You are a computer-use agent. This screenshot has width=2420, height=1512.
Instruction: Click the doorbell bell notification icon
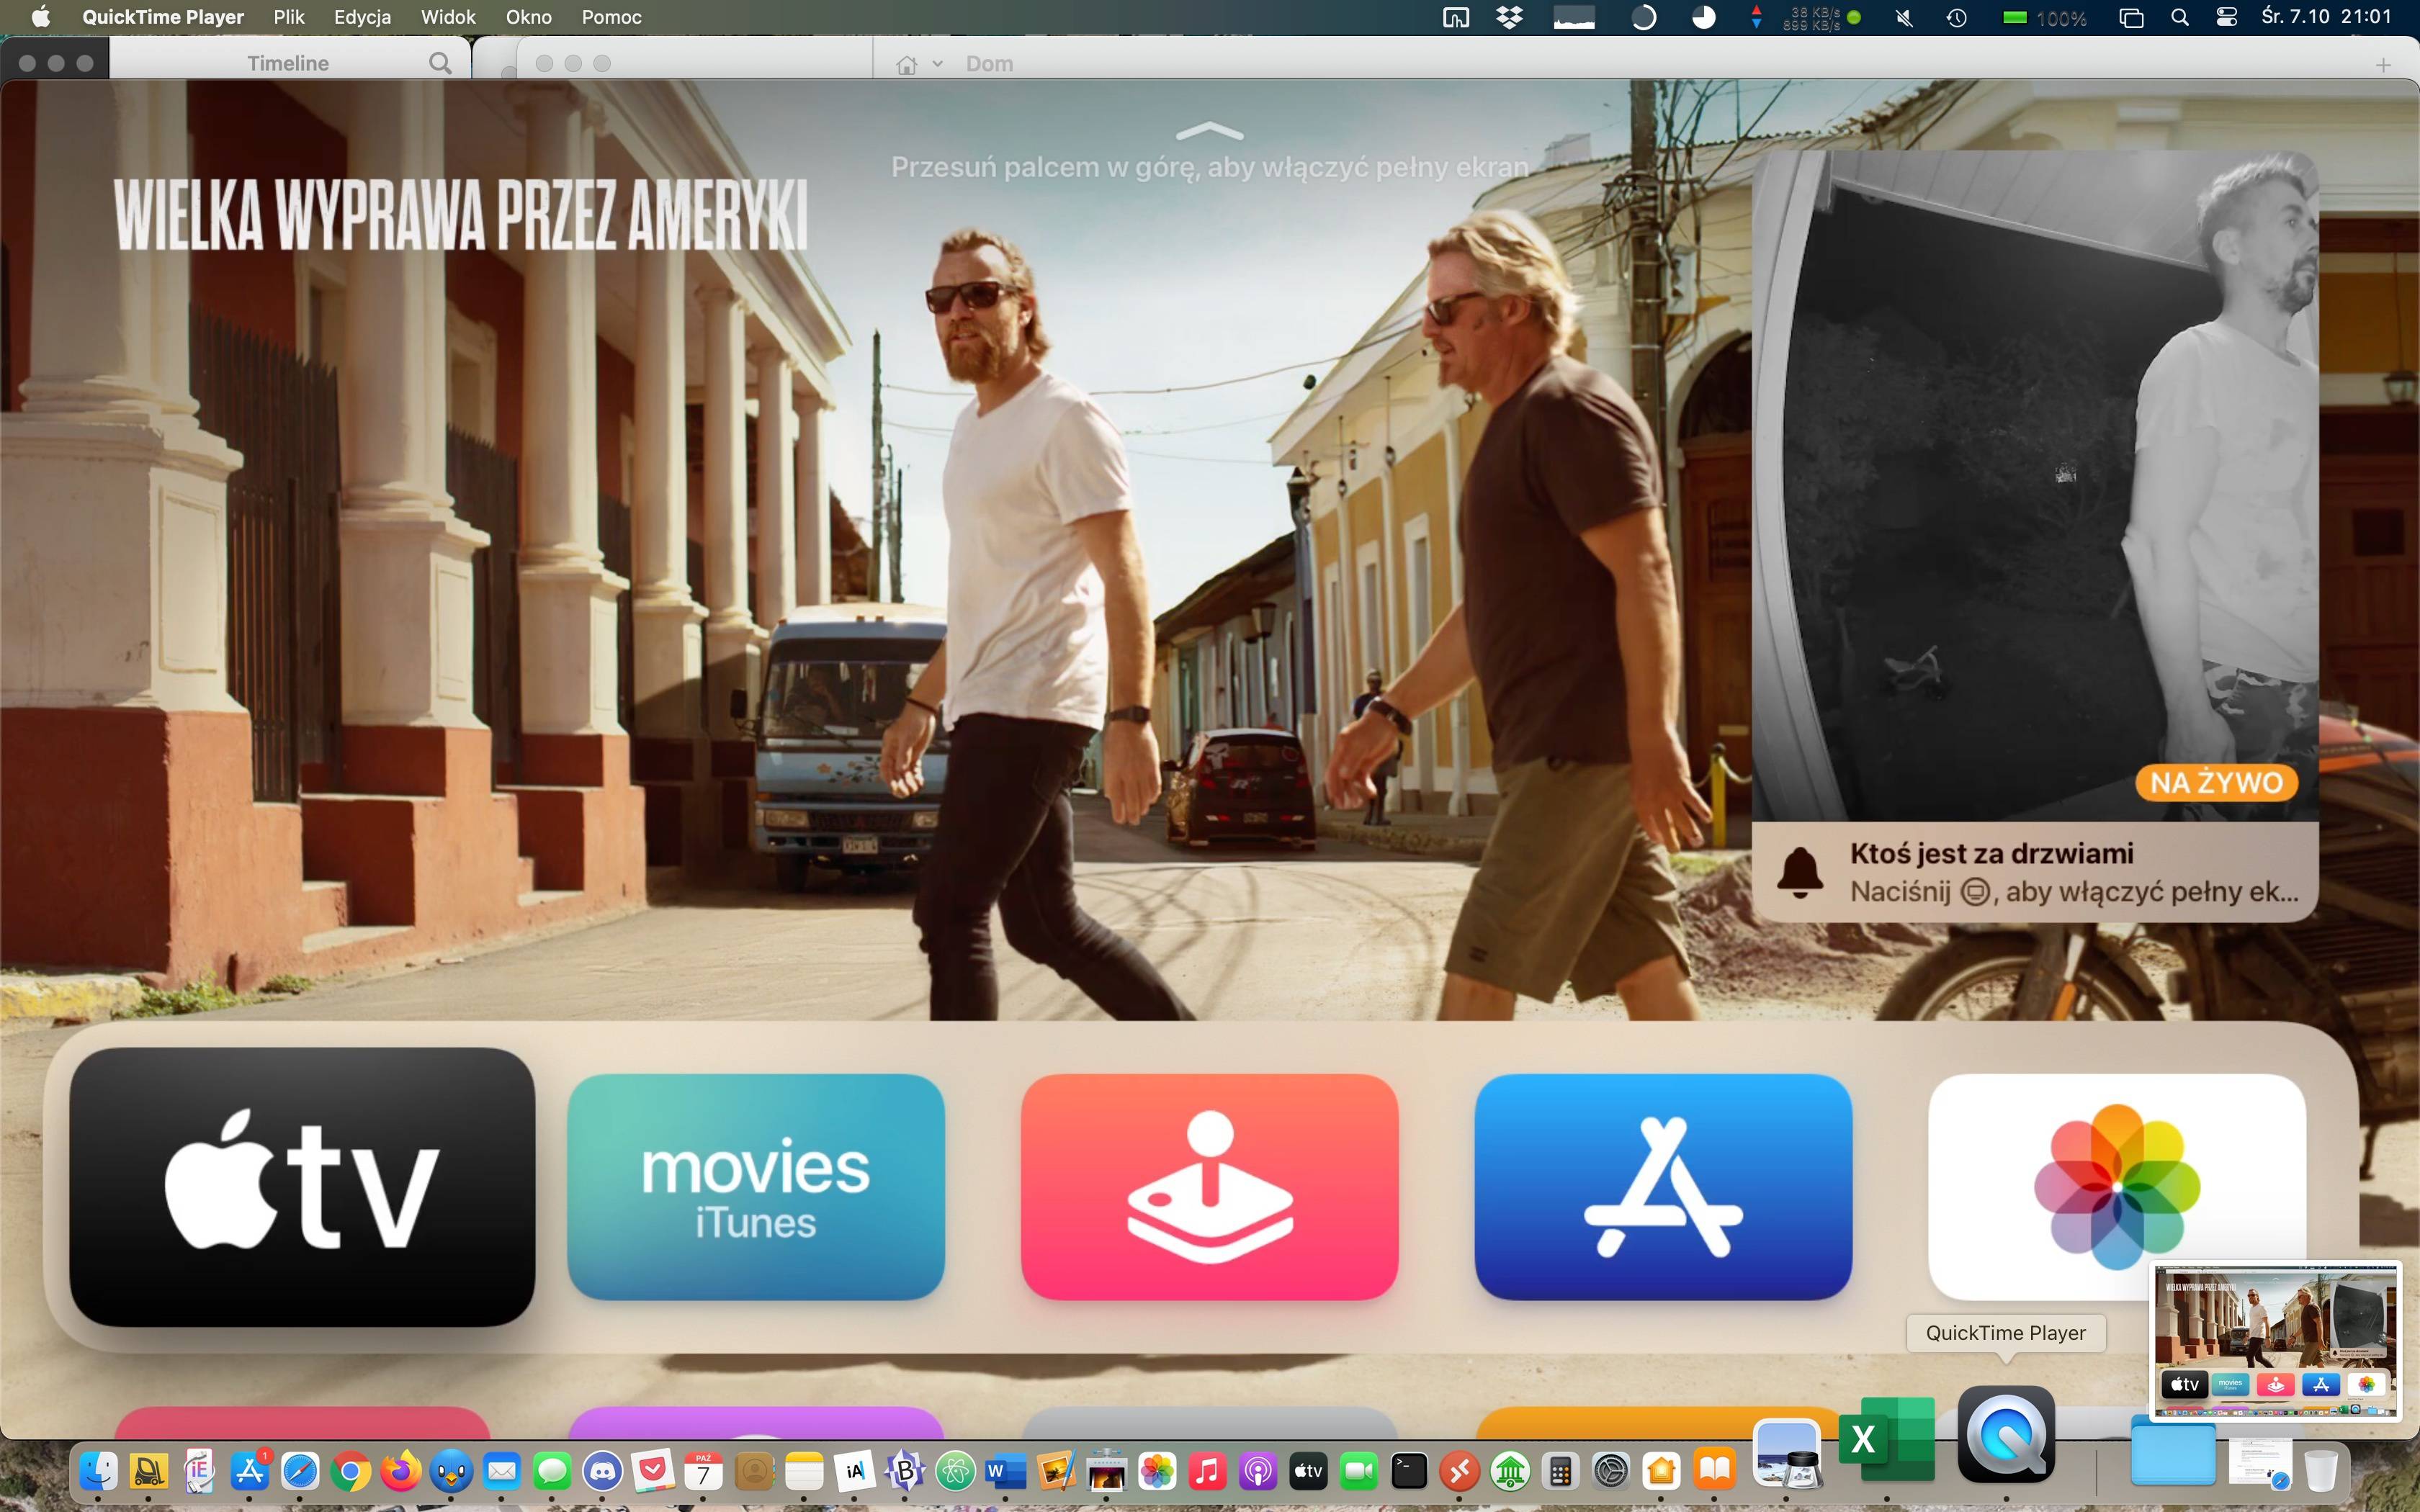(1800, 872)
